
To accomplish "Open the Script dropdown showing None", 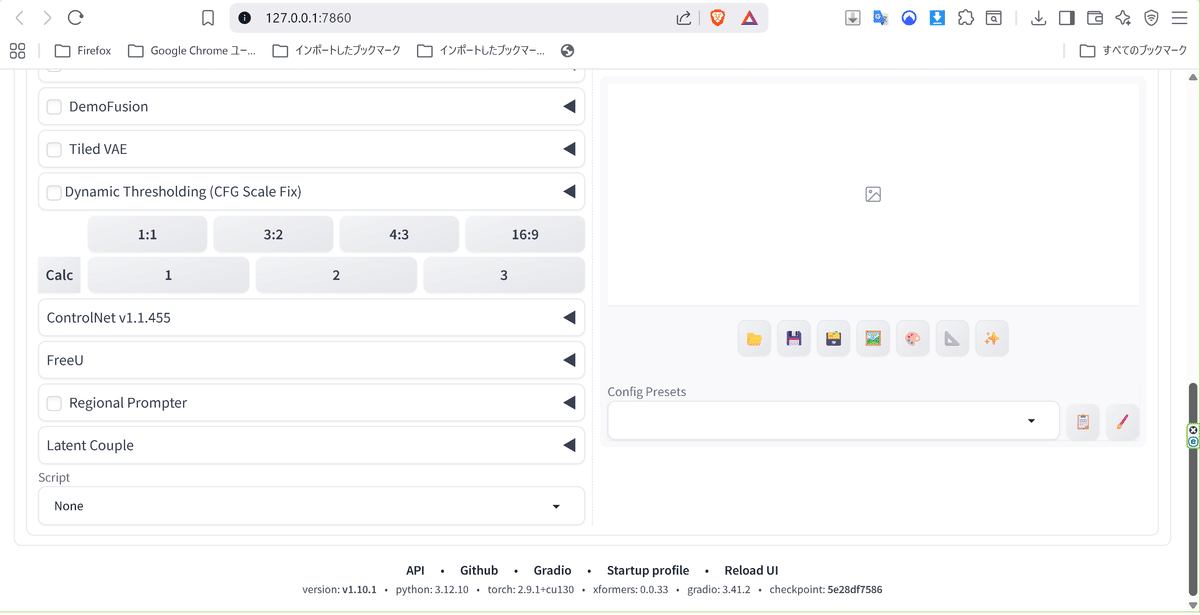I will click(311, 506).
